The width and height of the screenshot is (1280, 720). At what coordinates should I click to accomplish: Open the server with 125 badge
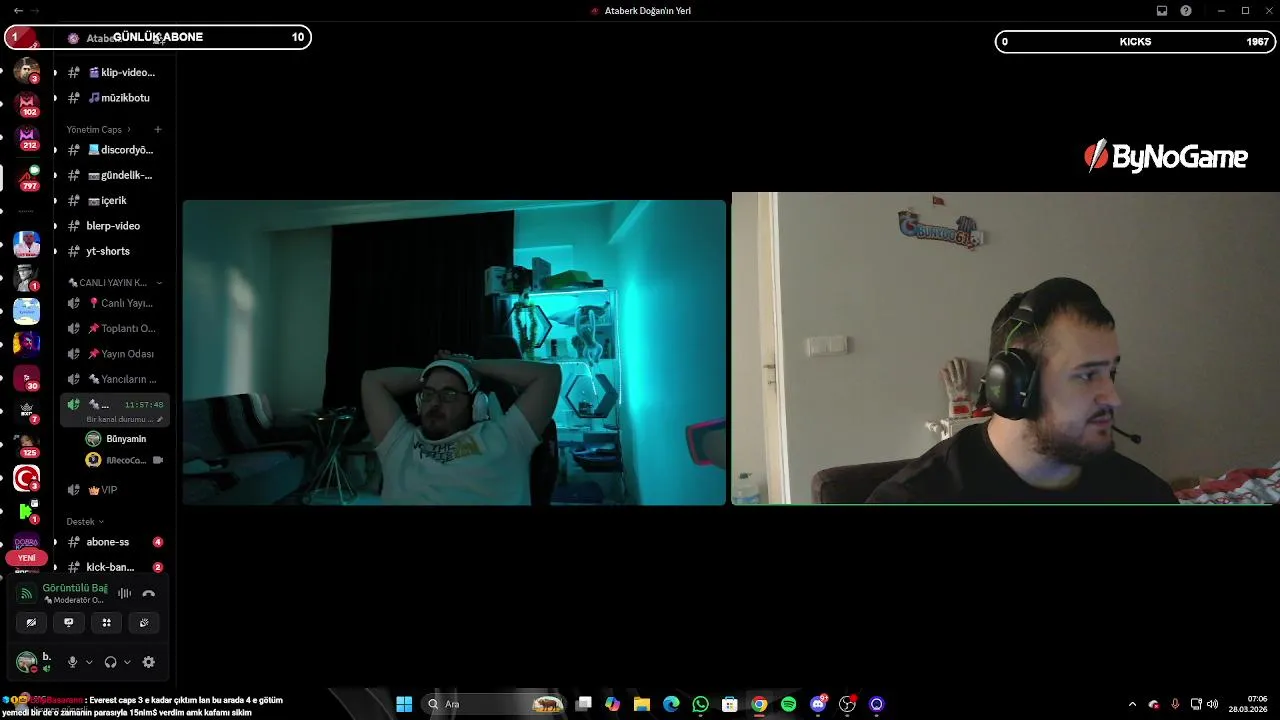pyautogui.click(x=27, y=445)
